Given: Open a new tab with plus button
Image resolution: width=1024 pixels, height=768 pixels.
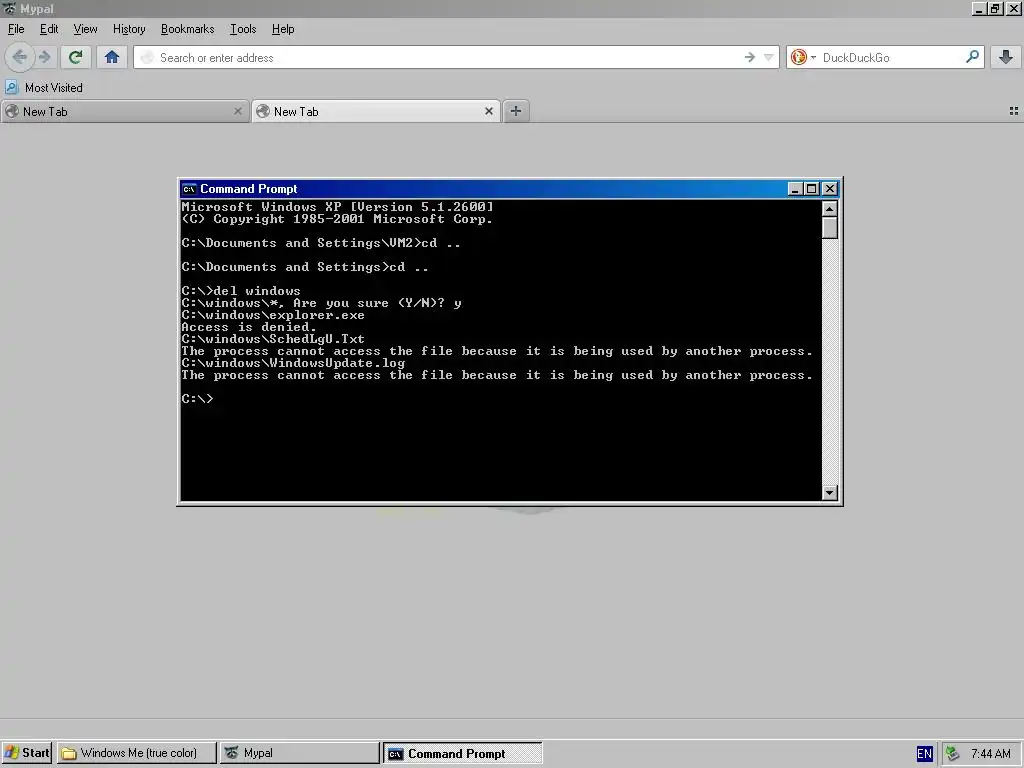Looking at the screenshot, I should pyautogui.click(x=516, y=111).
